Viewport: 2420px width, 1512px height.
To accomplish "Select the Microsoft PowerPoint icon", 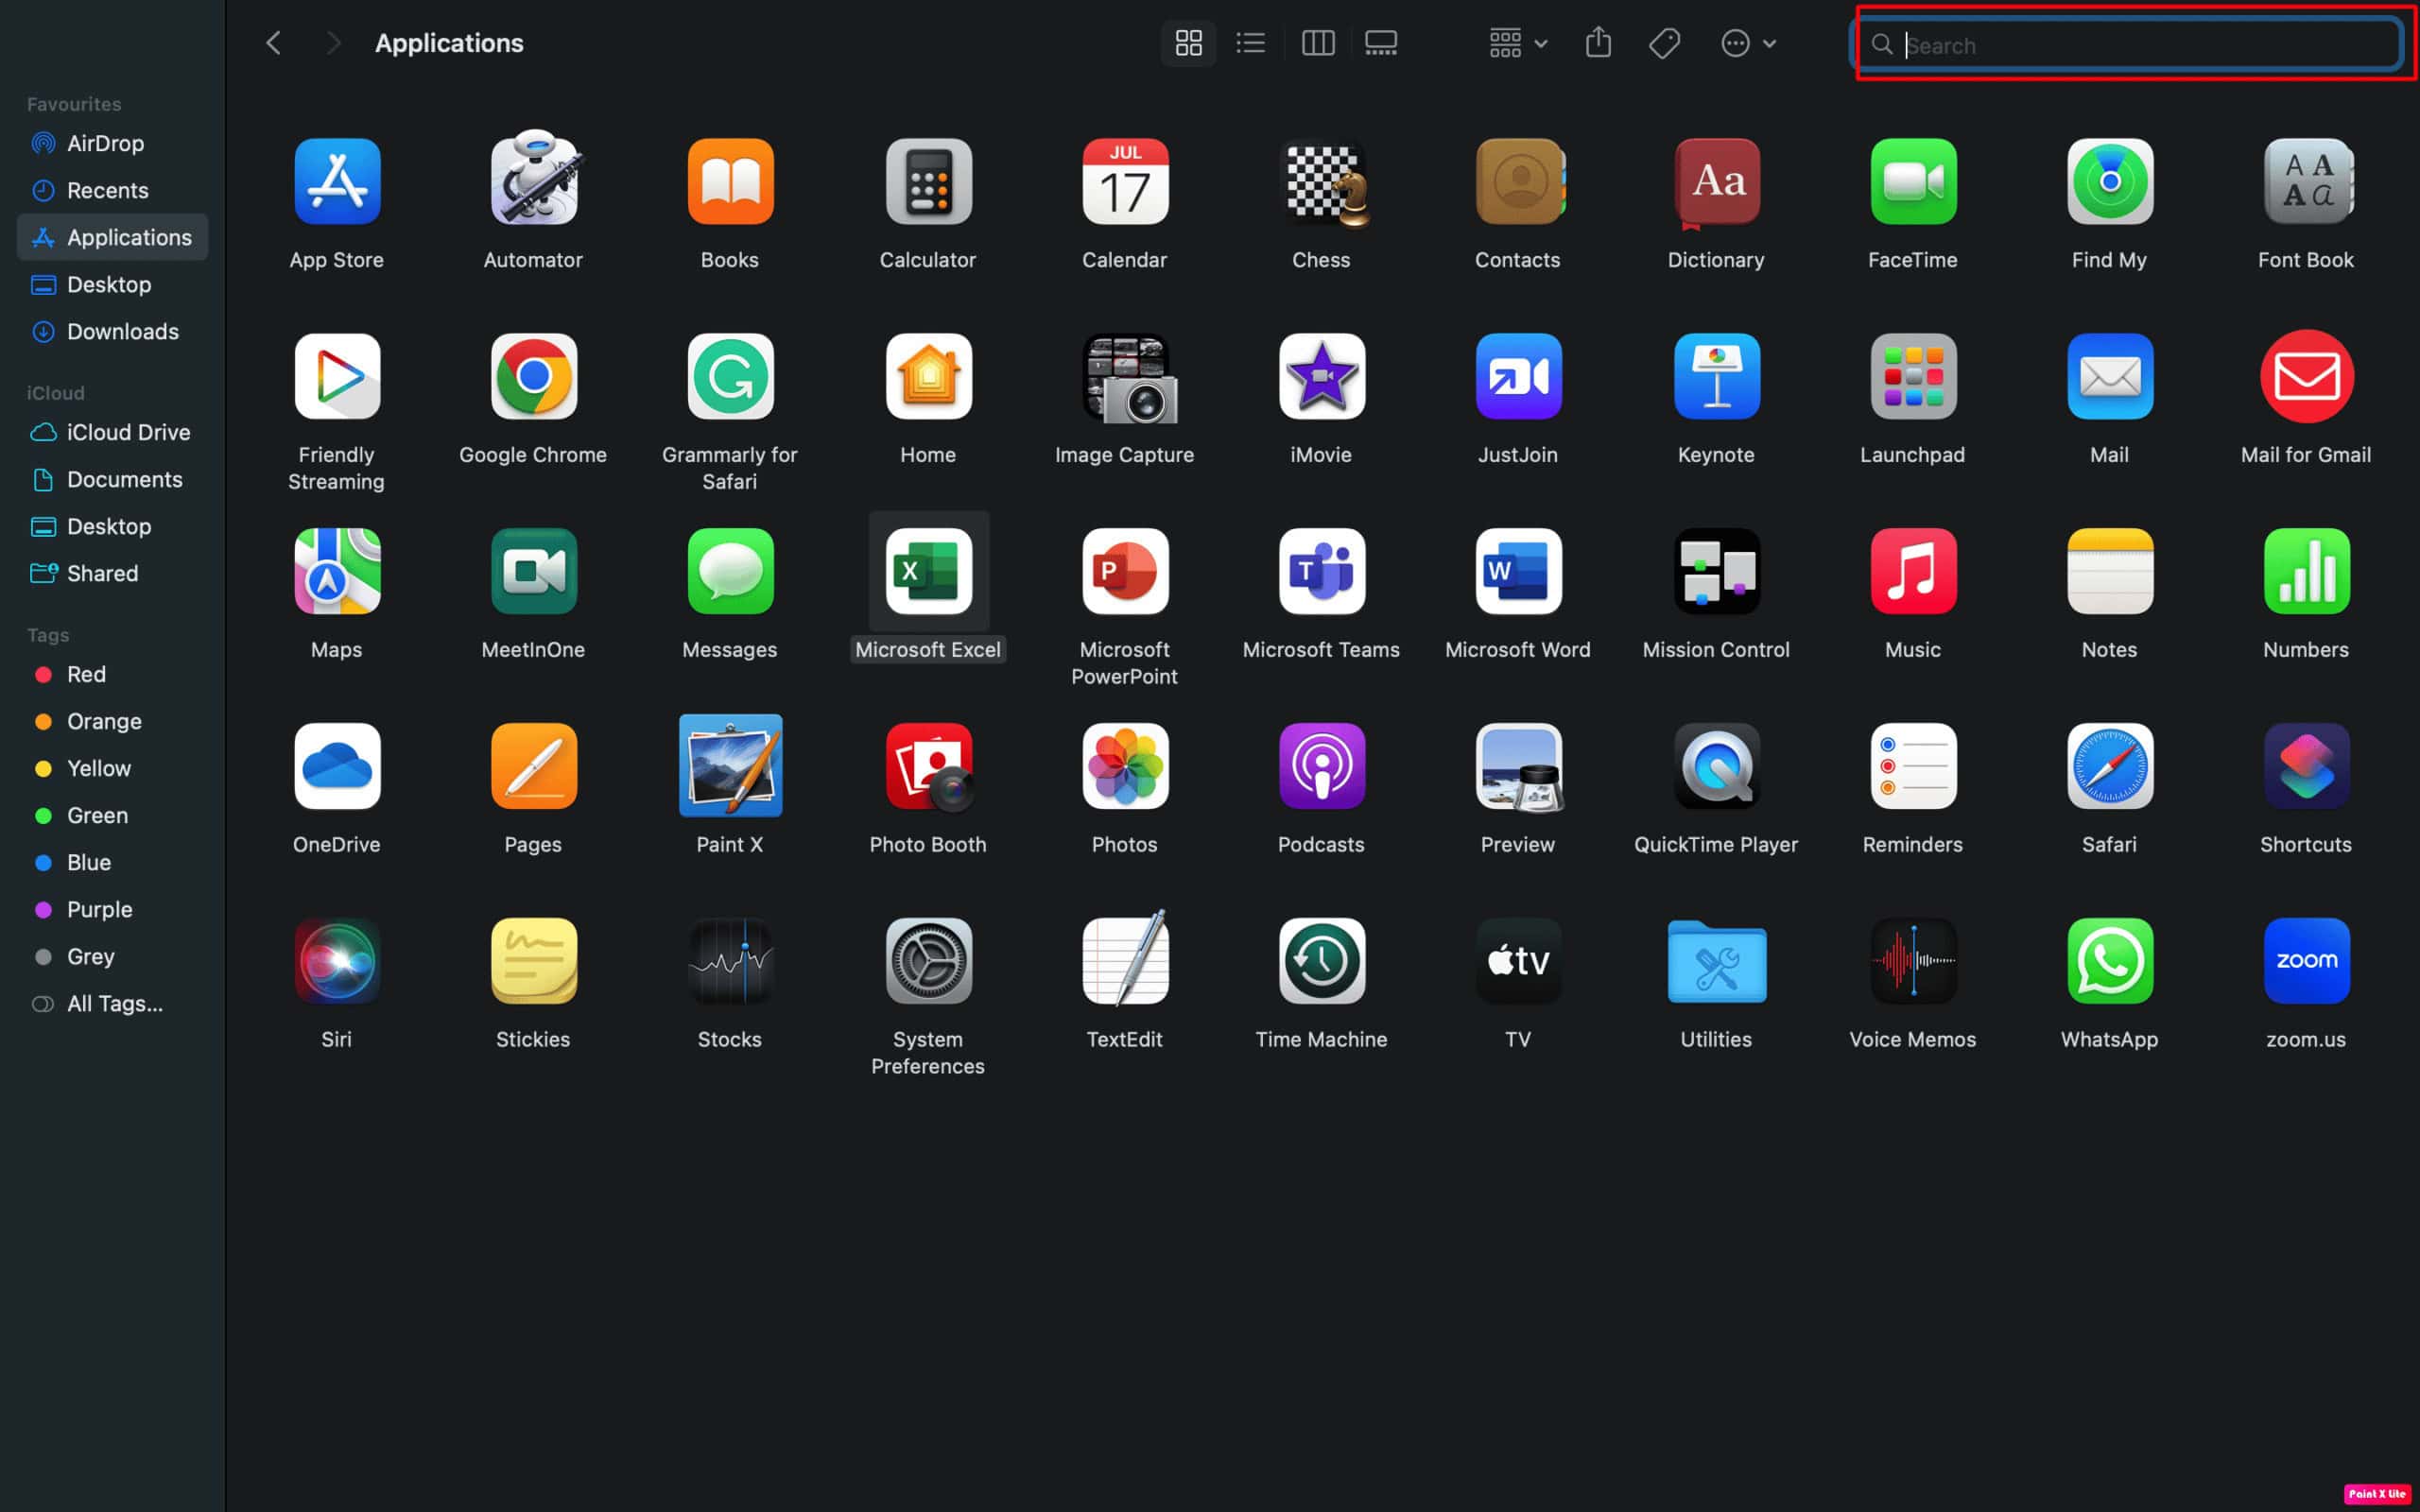I will pyautogui.click(x=1125, y=571).
